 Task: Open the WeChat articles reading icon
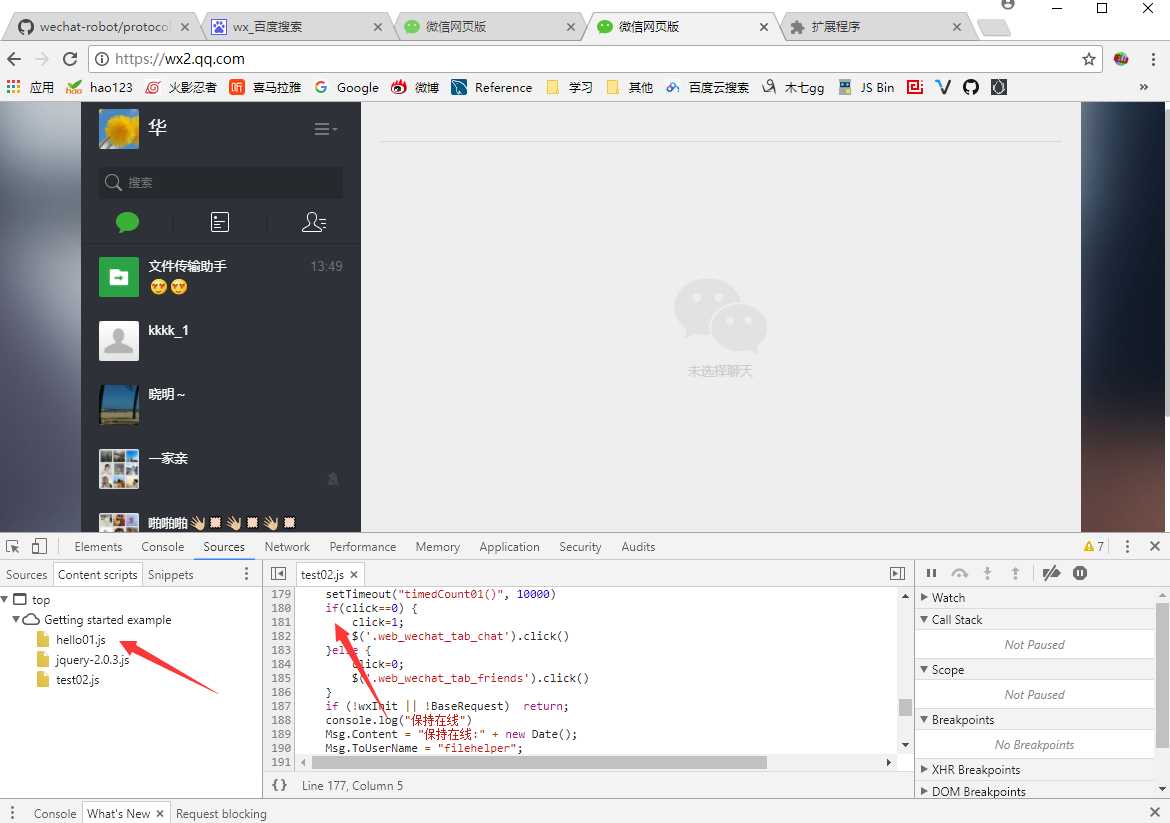pyautogui.click(x=220, y=222)
